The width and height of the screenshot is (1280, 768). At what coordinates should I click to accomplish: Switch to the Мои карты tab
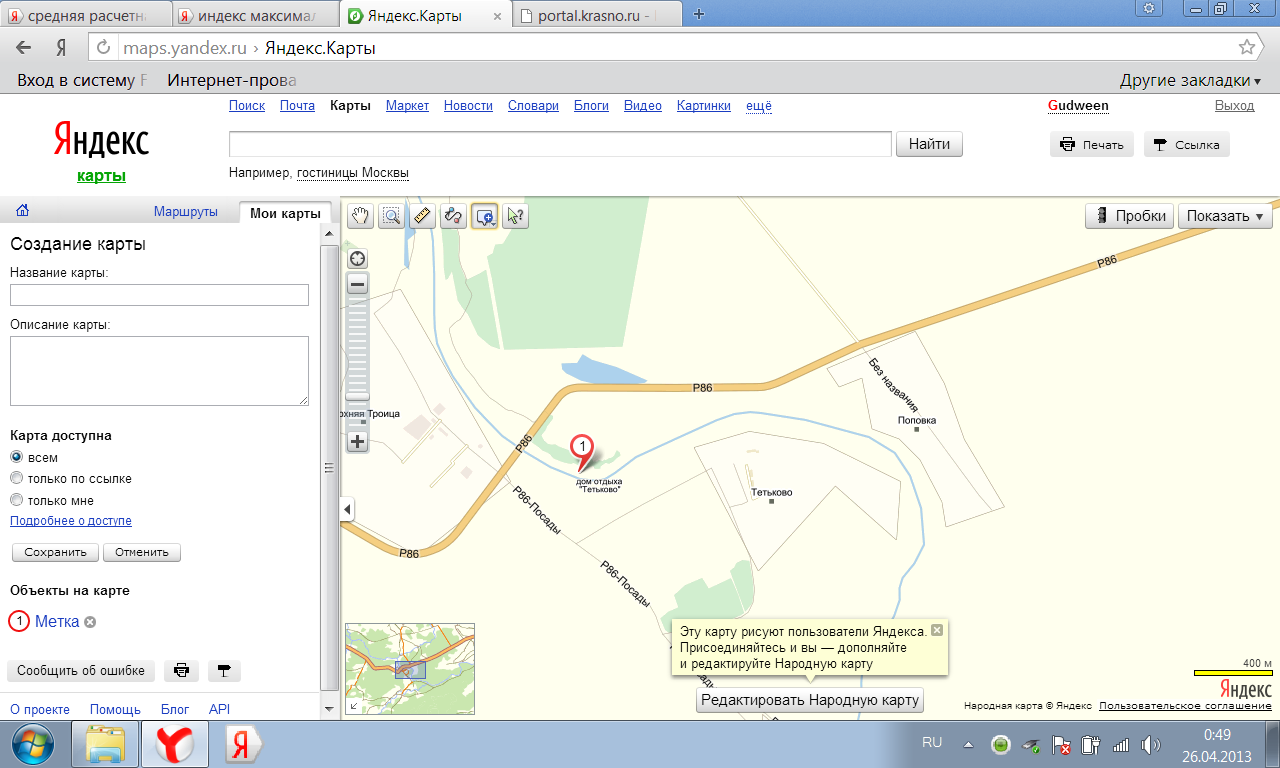285,212
